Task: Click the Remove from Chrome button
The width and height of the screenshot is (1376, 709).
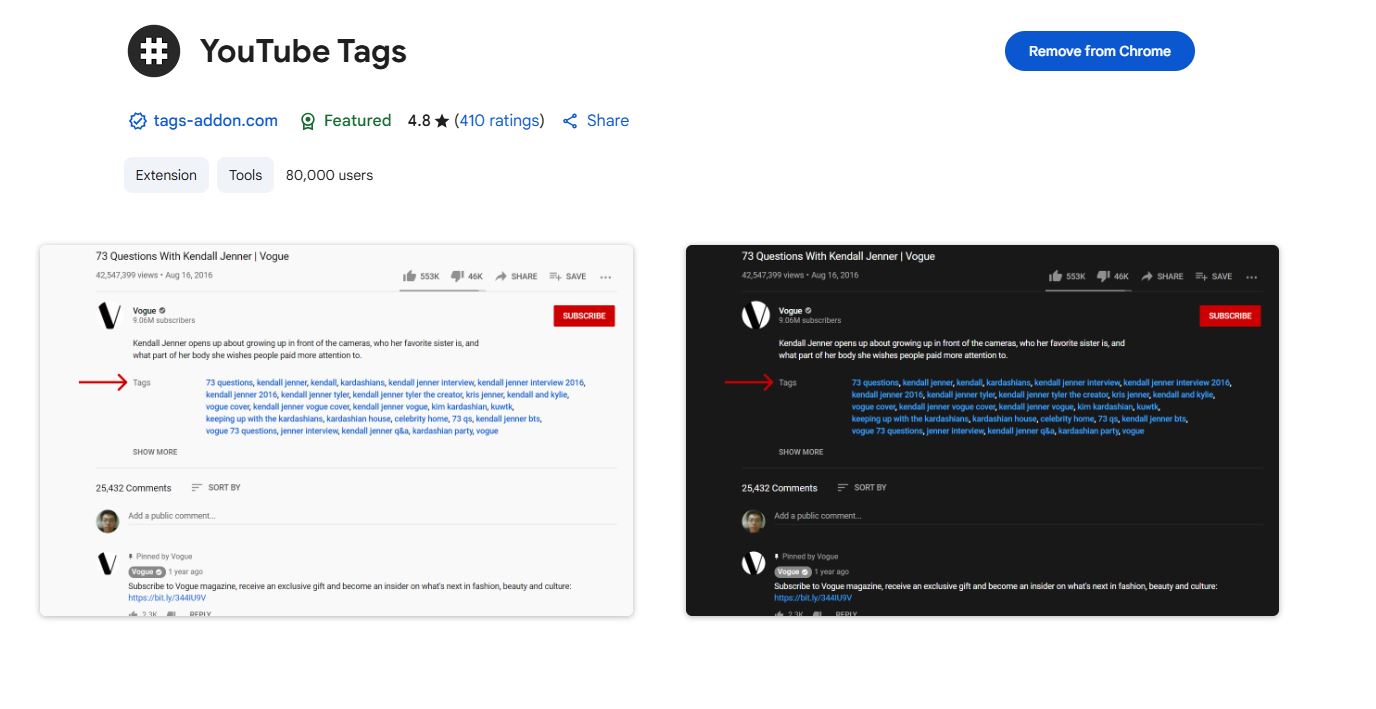Action: pos(1099,50)
